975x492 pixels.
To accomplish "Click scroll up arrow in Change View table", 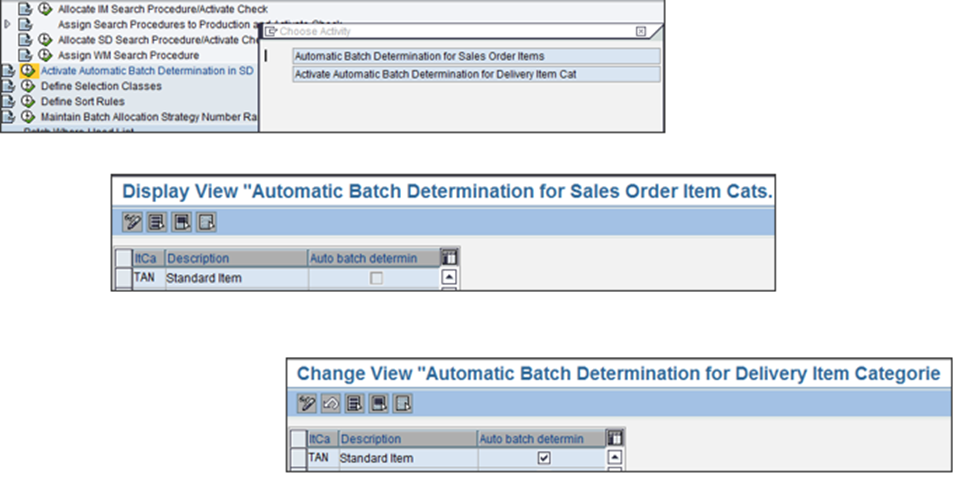I will [x=614, y=457].
